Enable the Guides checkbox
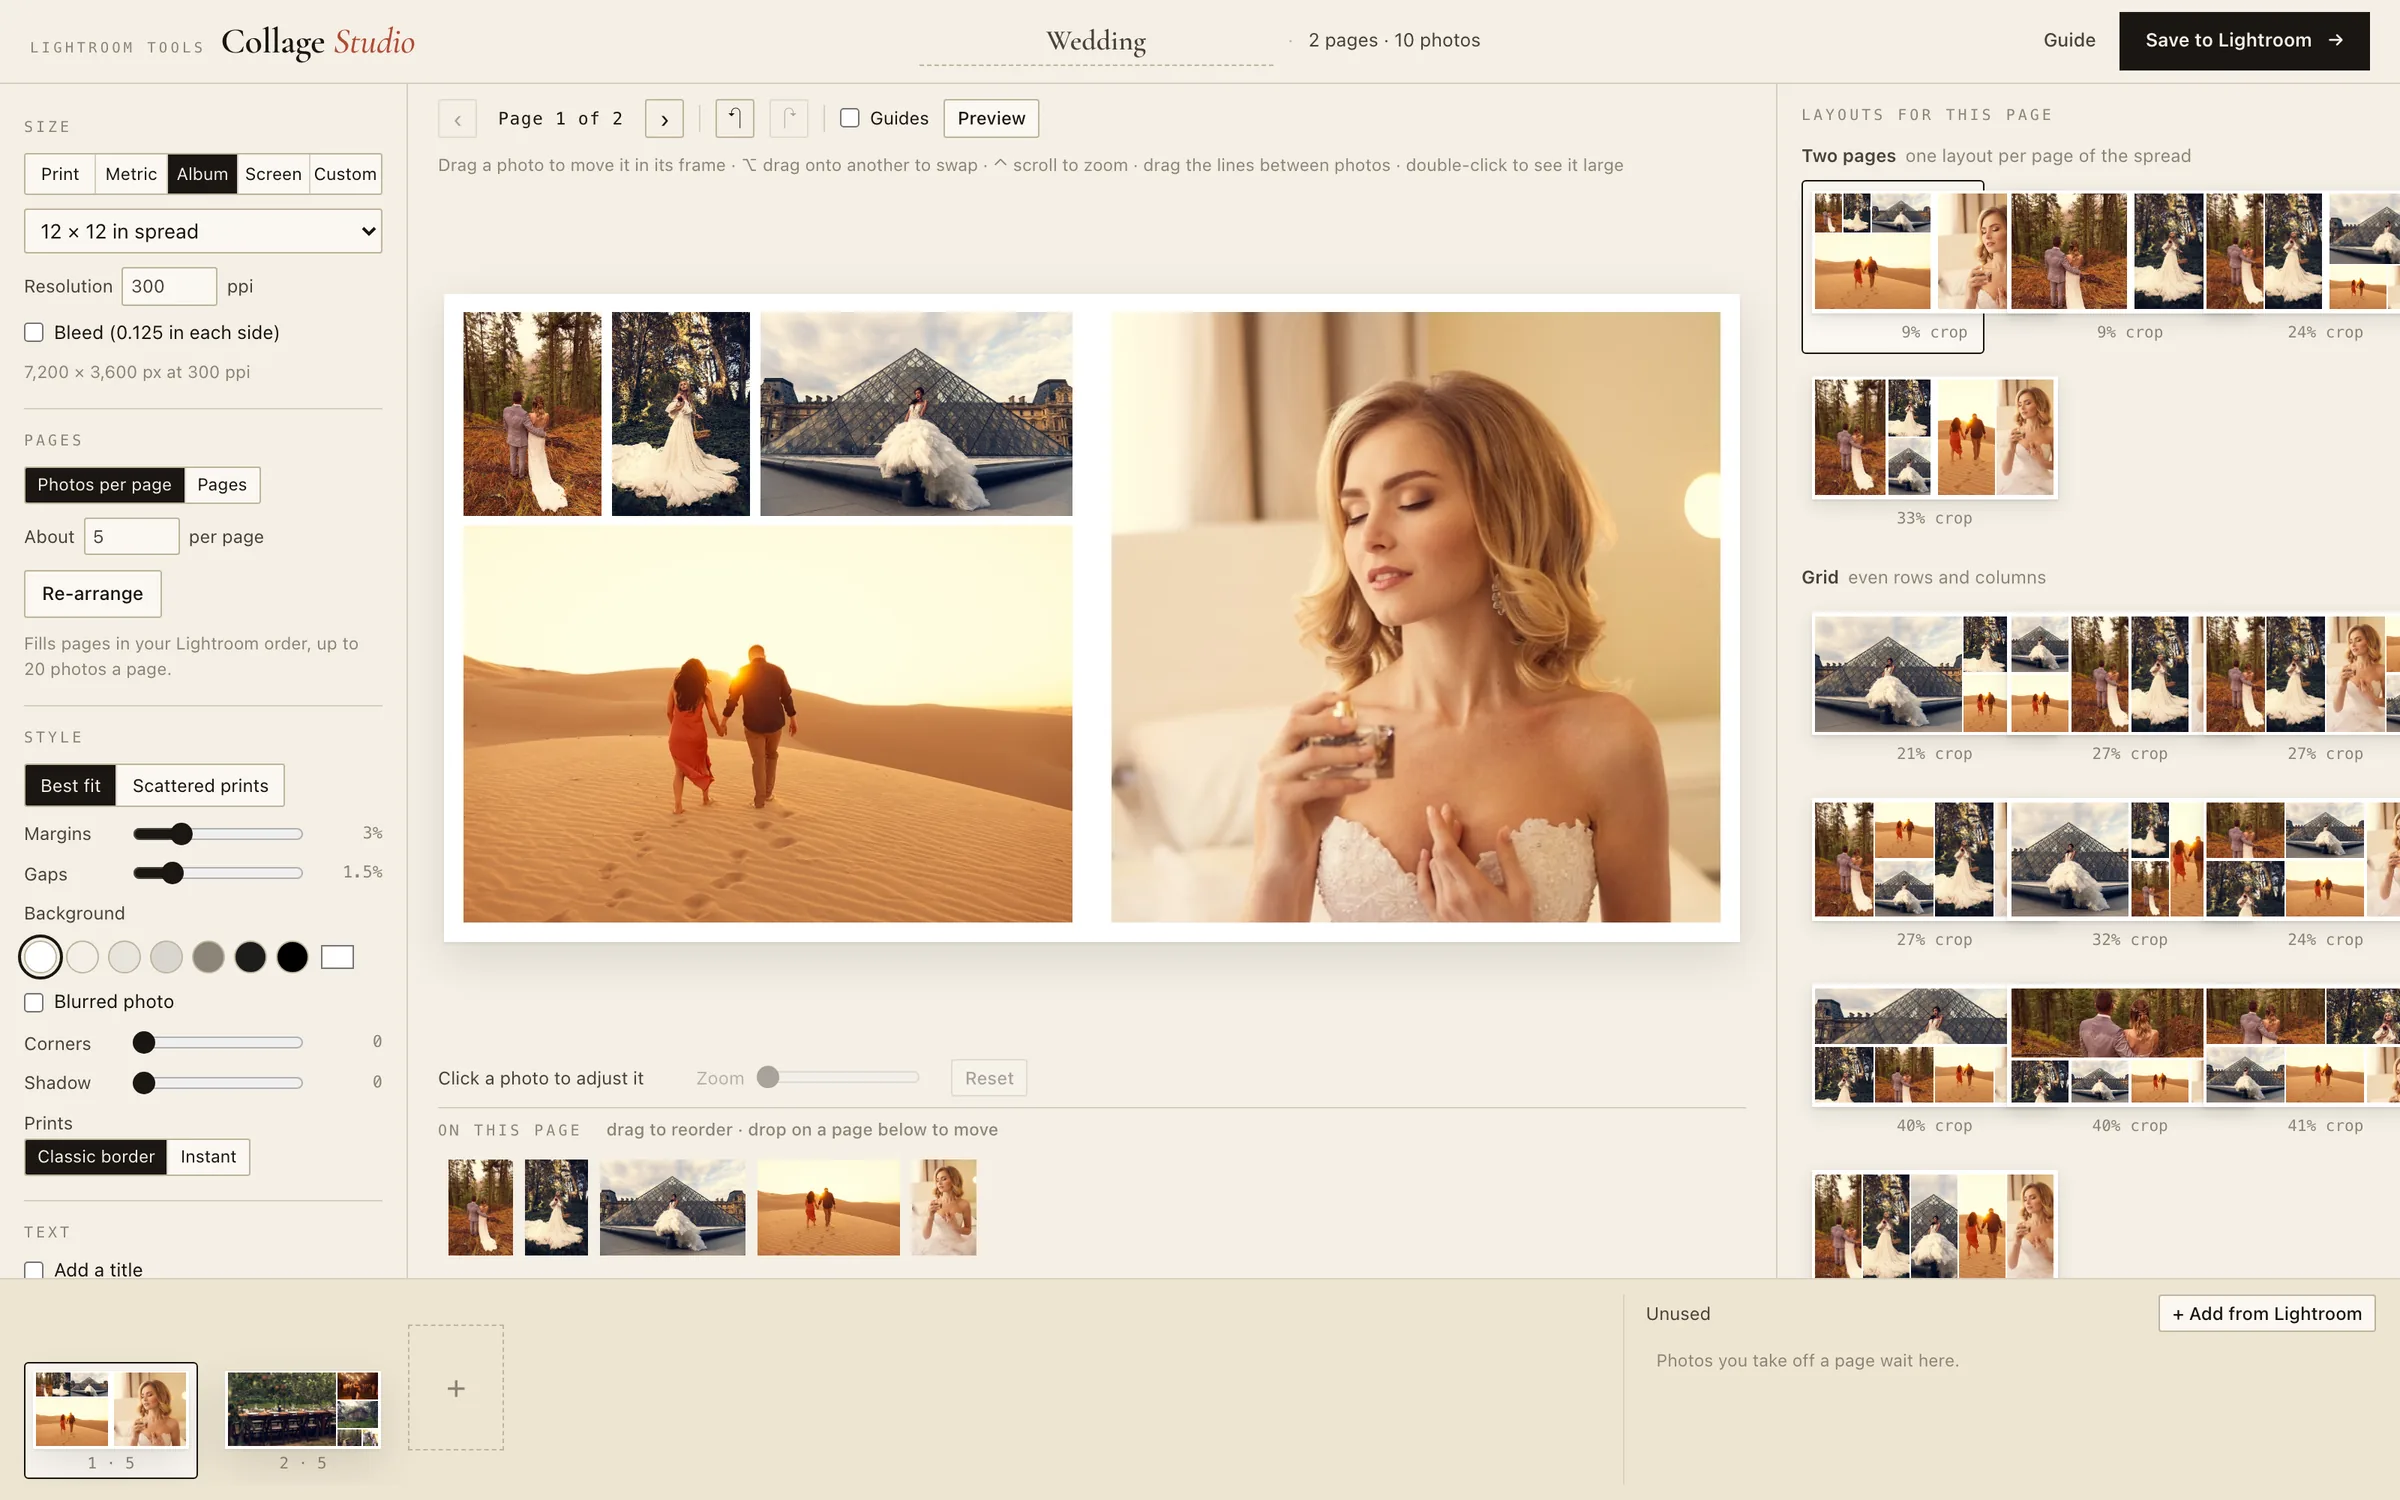 (849, 118)
